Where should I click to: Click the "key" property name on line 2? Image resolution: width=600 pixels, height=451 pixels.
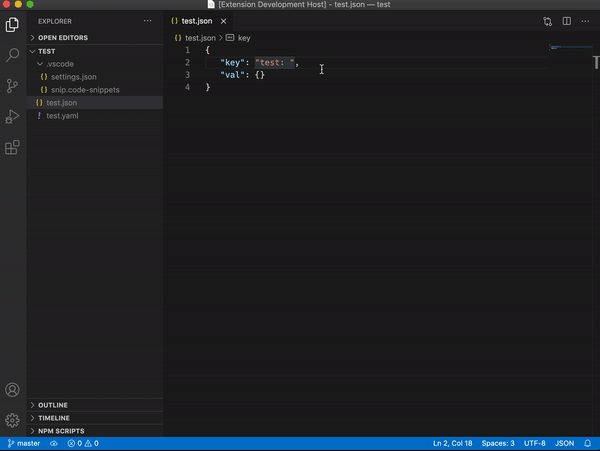[232, 63]
